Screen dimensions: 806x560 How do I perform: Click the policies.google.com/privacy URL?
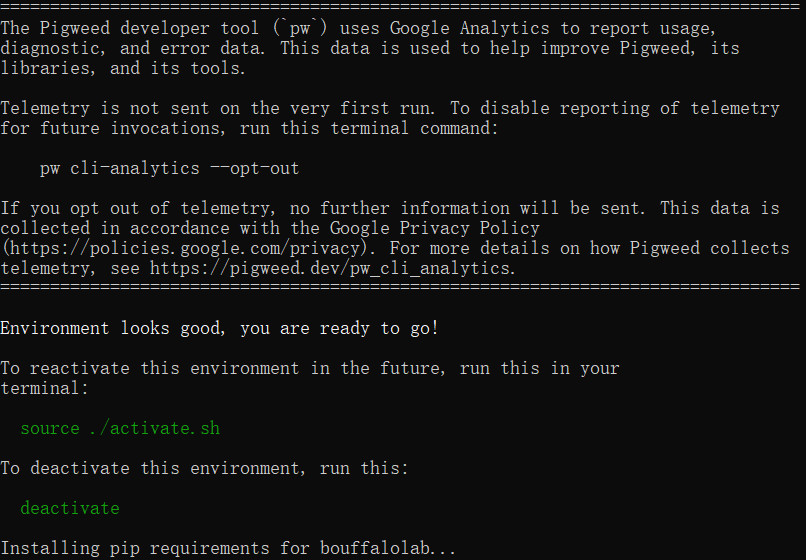(185, 248)
